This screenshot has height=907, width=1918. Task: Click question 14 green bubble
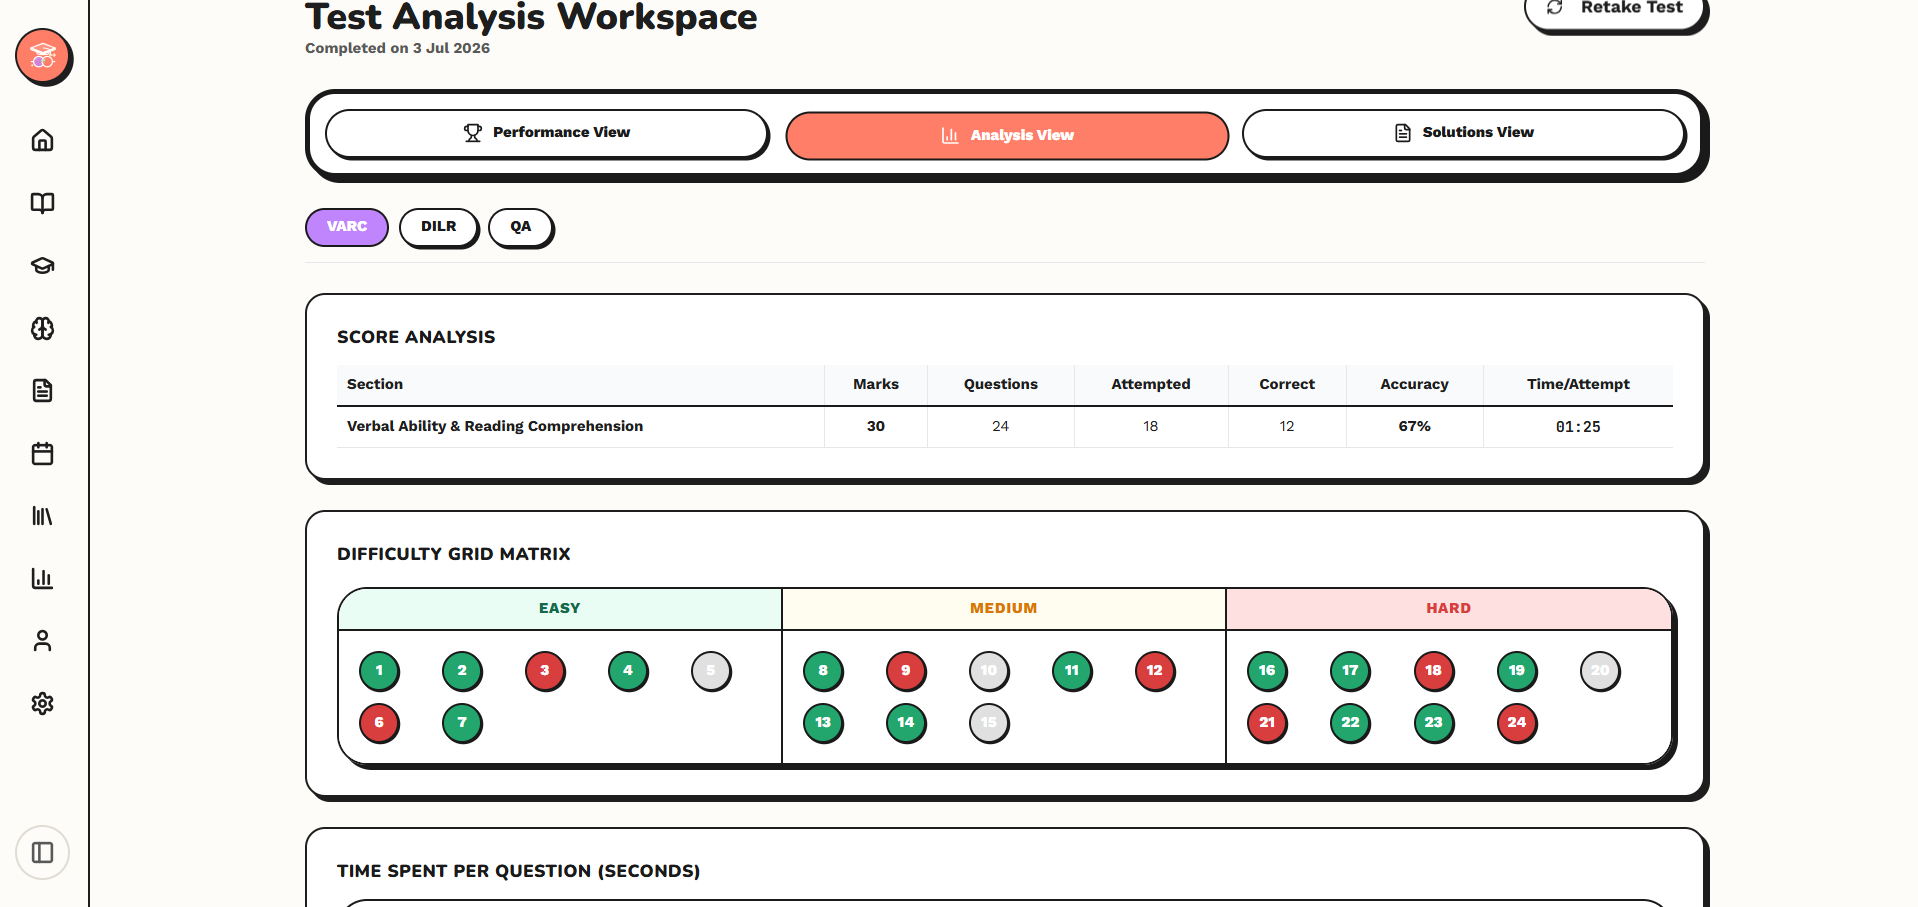coord(906,723)
